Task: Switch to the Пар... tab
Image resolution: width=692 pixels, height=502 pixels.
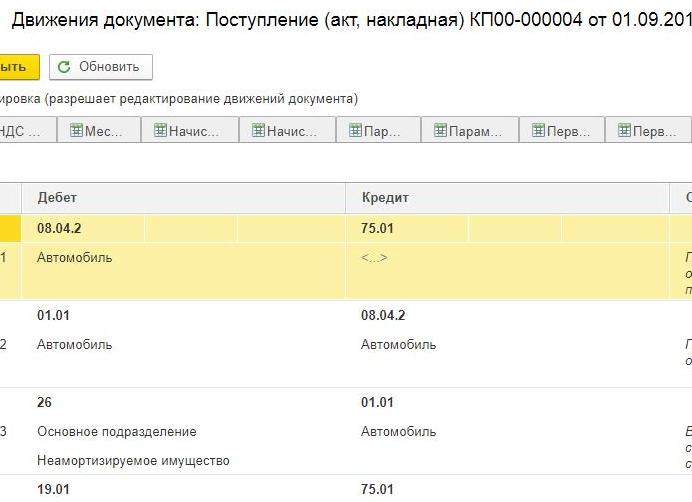Action: click(x=378, y=130)
